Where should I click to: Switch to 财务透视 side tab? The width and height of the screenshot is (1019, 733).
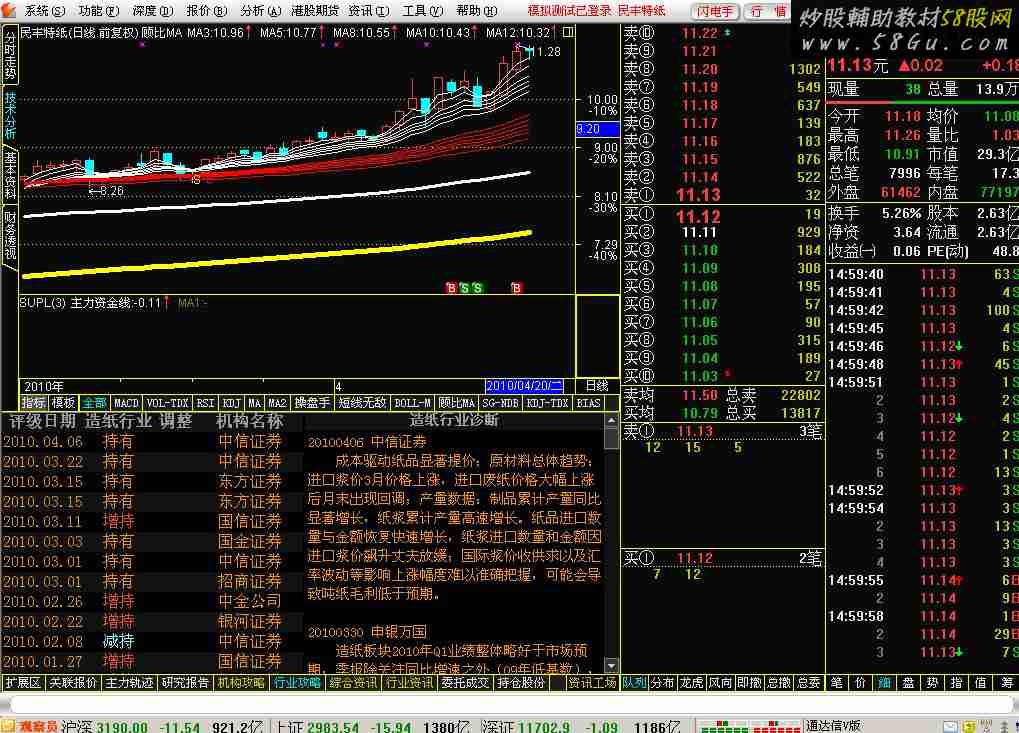[10, 234]
